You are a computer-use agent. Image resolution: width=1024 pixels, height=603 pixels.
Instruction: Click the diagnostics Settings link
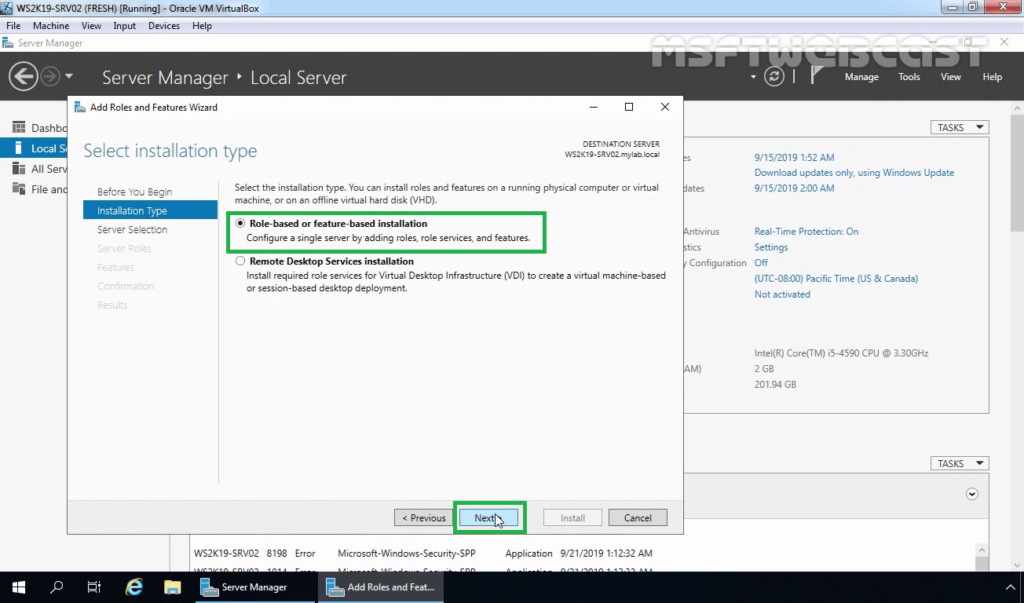pyautogui.click(x=771, y=247)
